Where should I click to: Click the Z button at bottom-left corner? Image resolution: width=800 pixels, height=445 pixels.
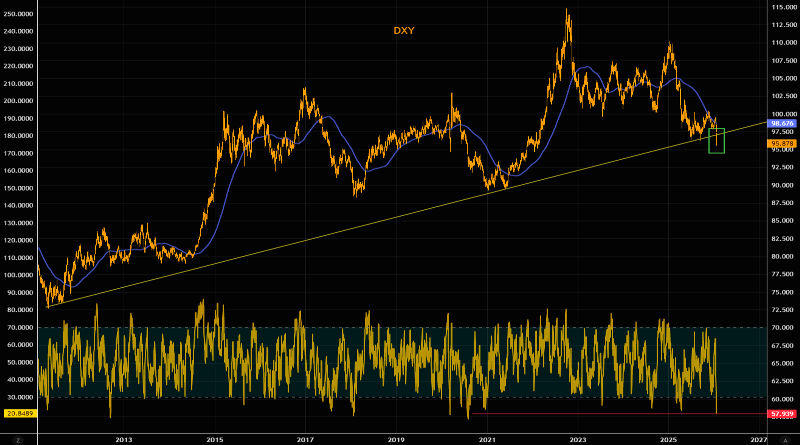19,438
